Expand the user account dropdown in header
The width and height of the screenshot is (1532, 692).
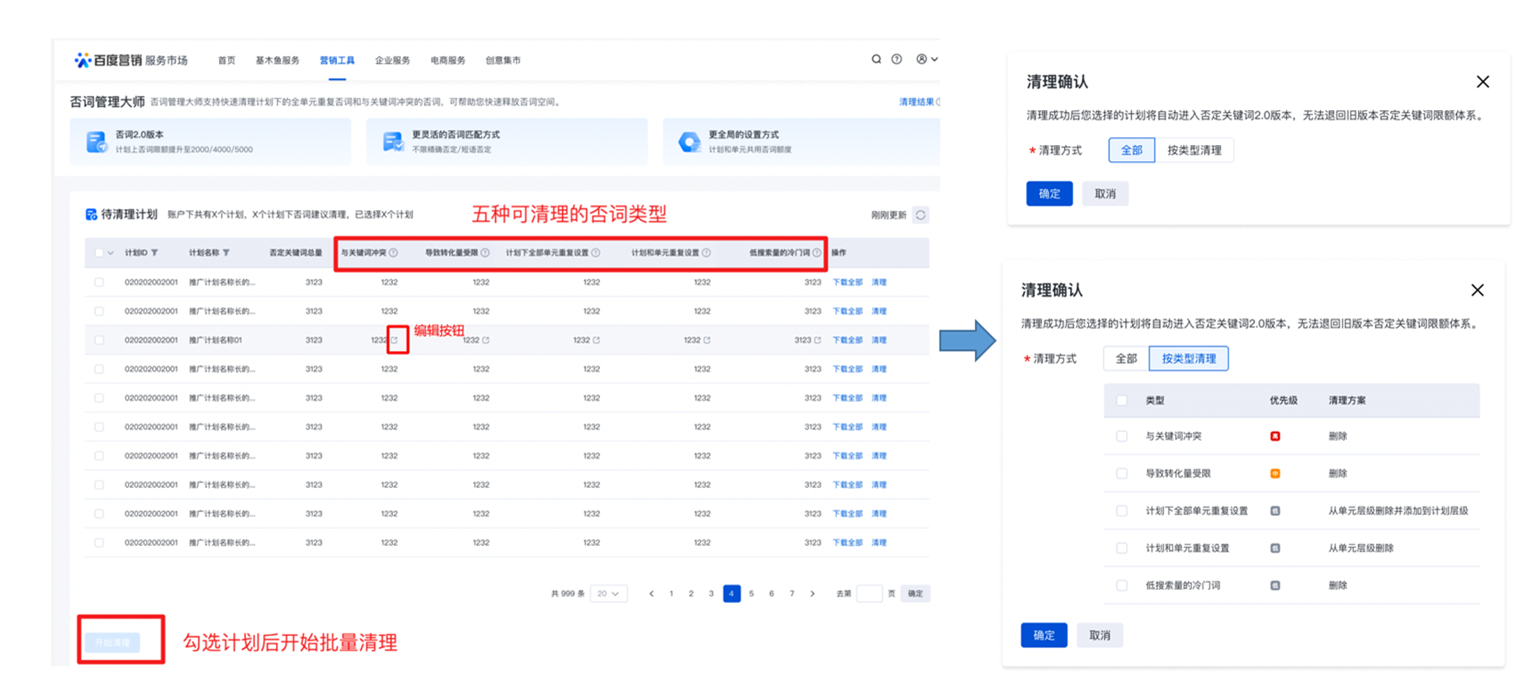pos(927,60)
